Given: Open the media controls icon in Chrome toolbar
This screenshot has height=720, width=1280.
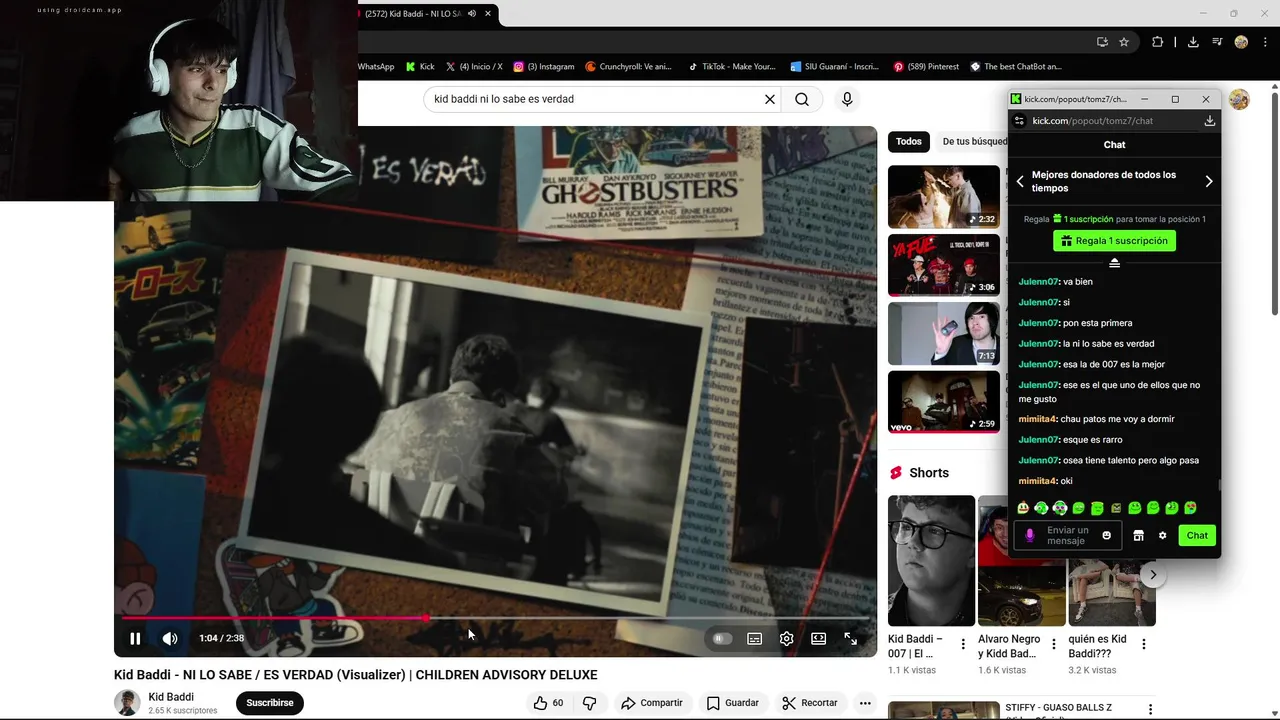Looking at the screenshot, I should coord(1217,42).
